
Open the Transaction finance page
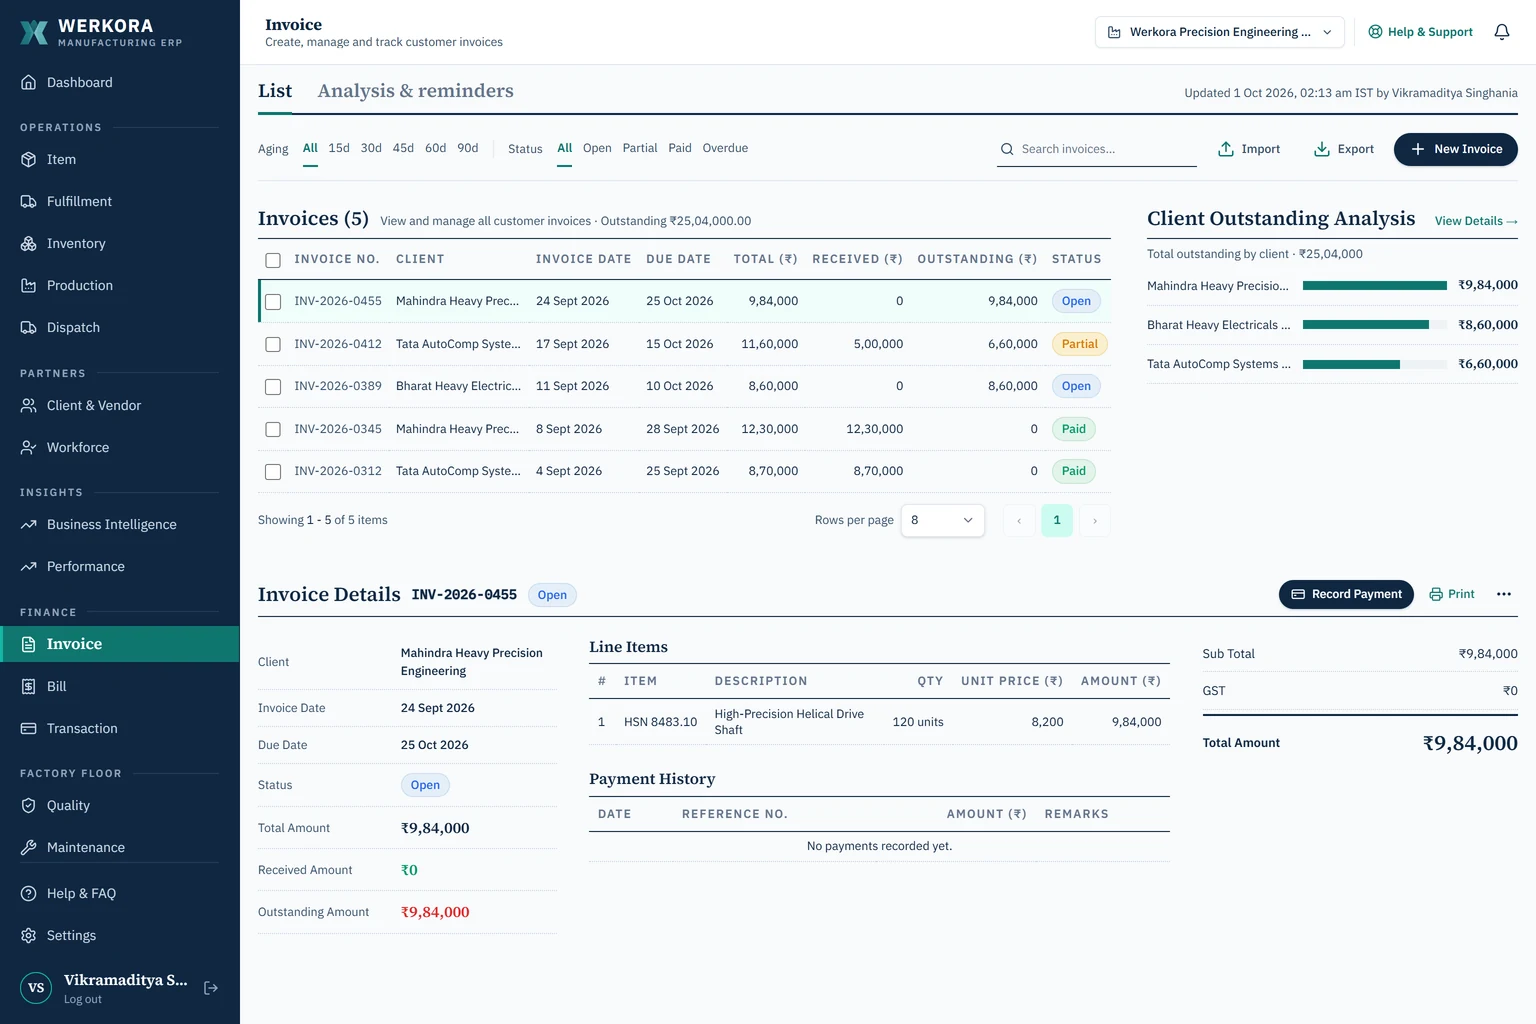coord(119,728)
